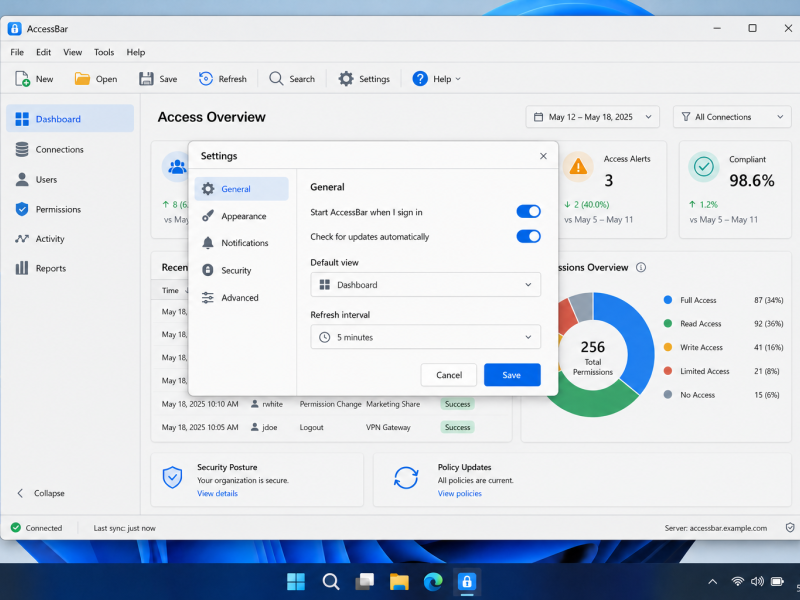Collapse the sidebar with Collapse chevron

(20, 493)
